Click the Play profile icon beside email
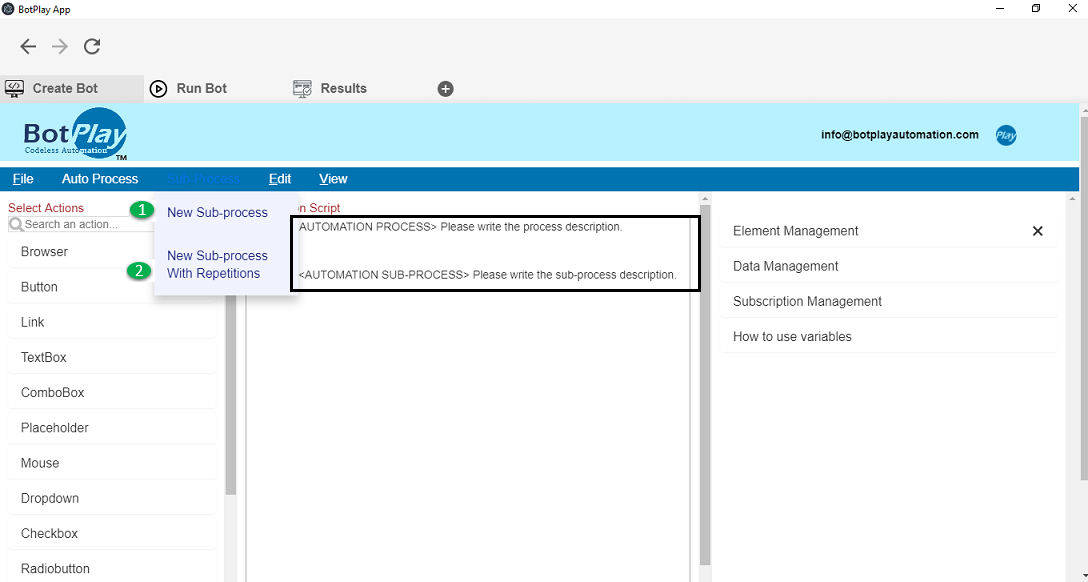Viewport: 1088px width, 582px height. [1006, 135]
